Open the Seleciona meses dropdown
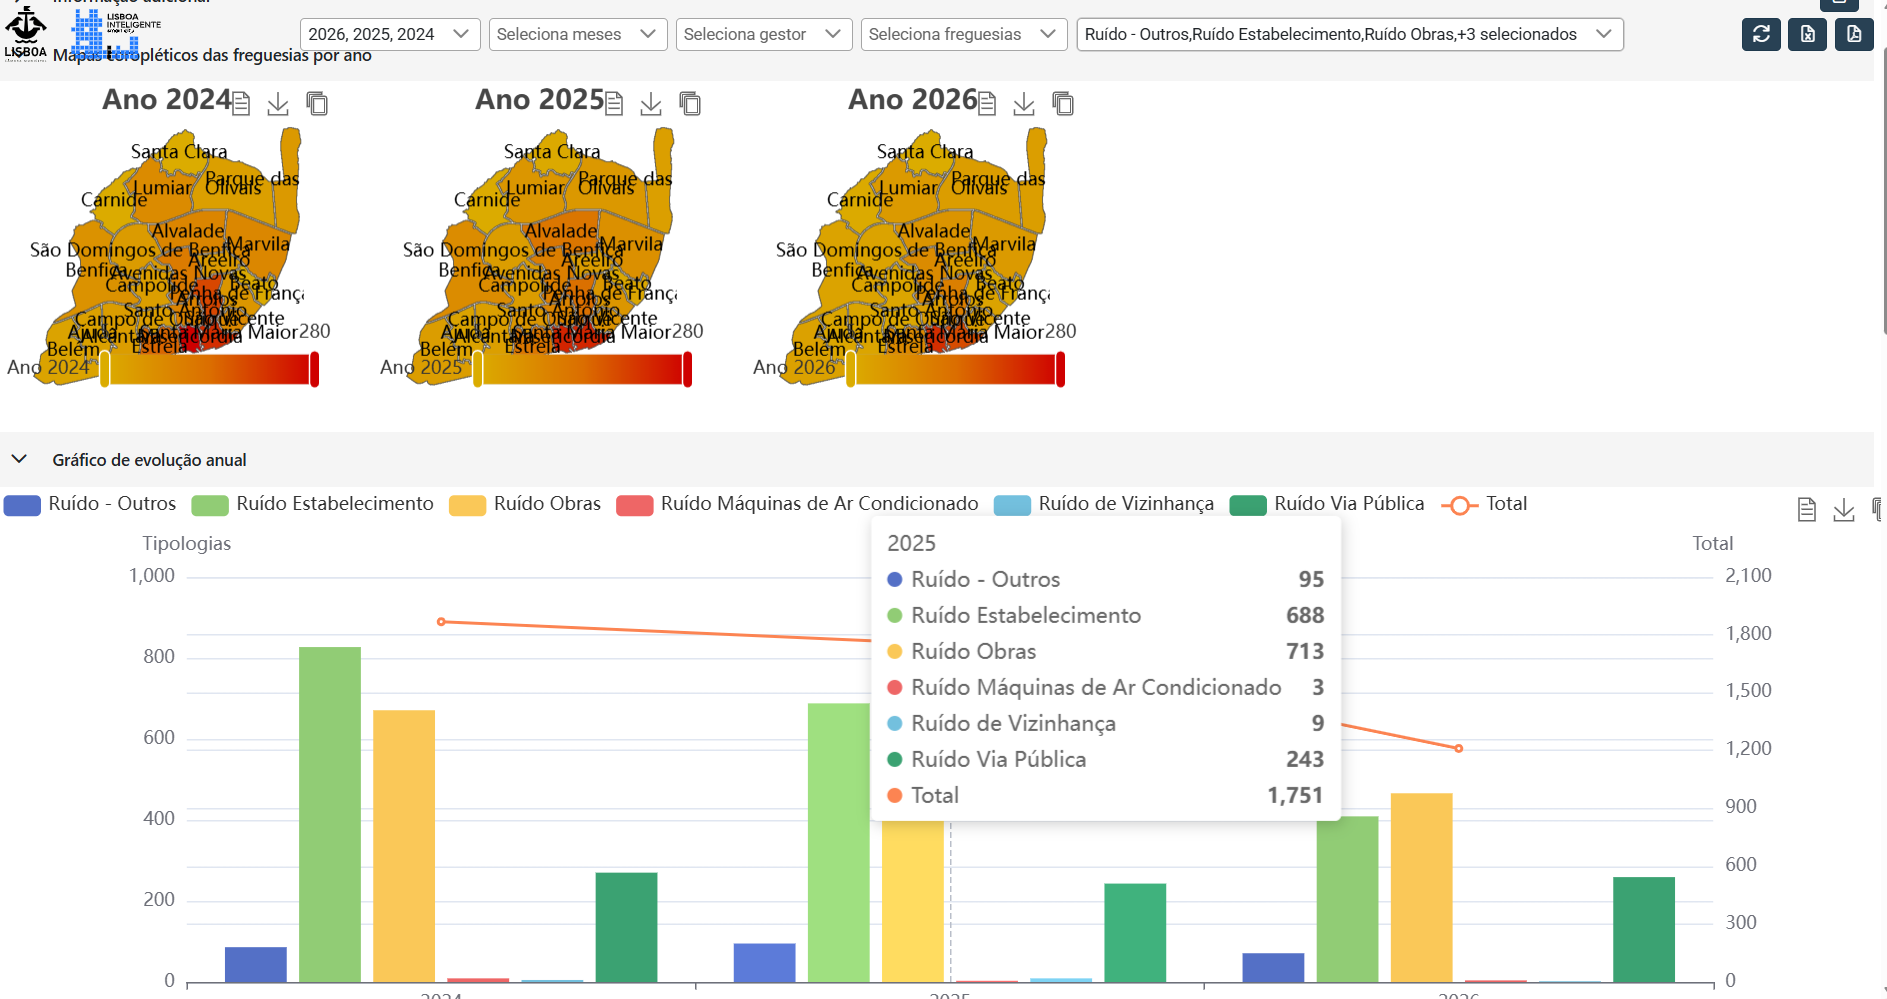This screenshot has width=1887, height=999. point(578,34)
